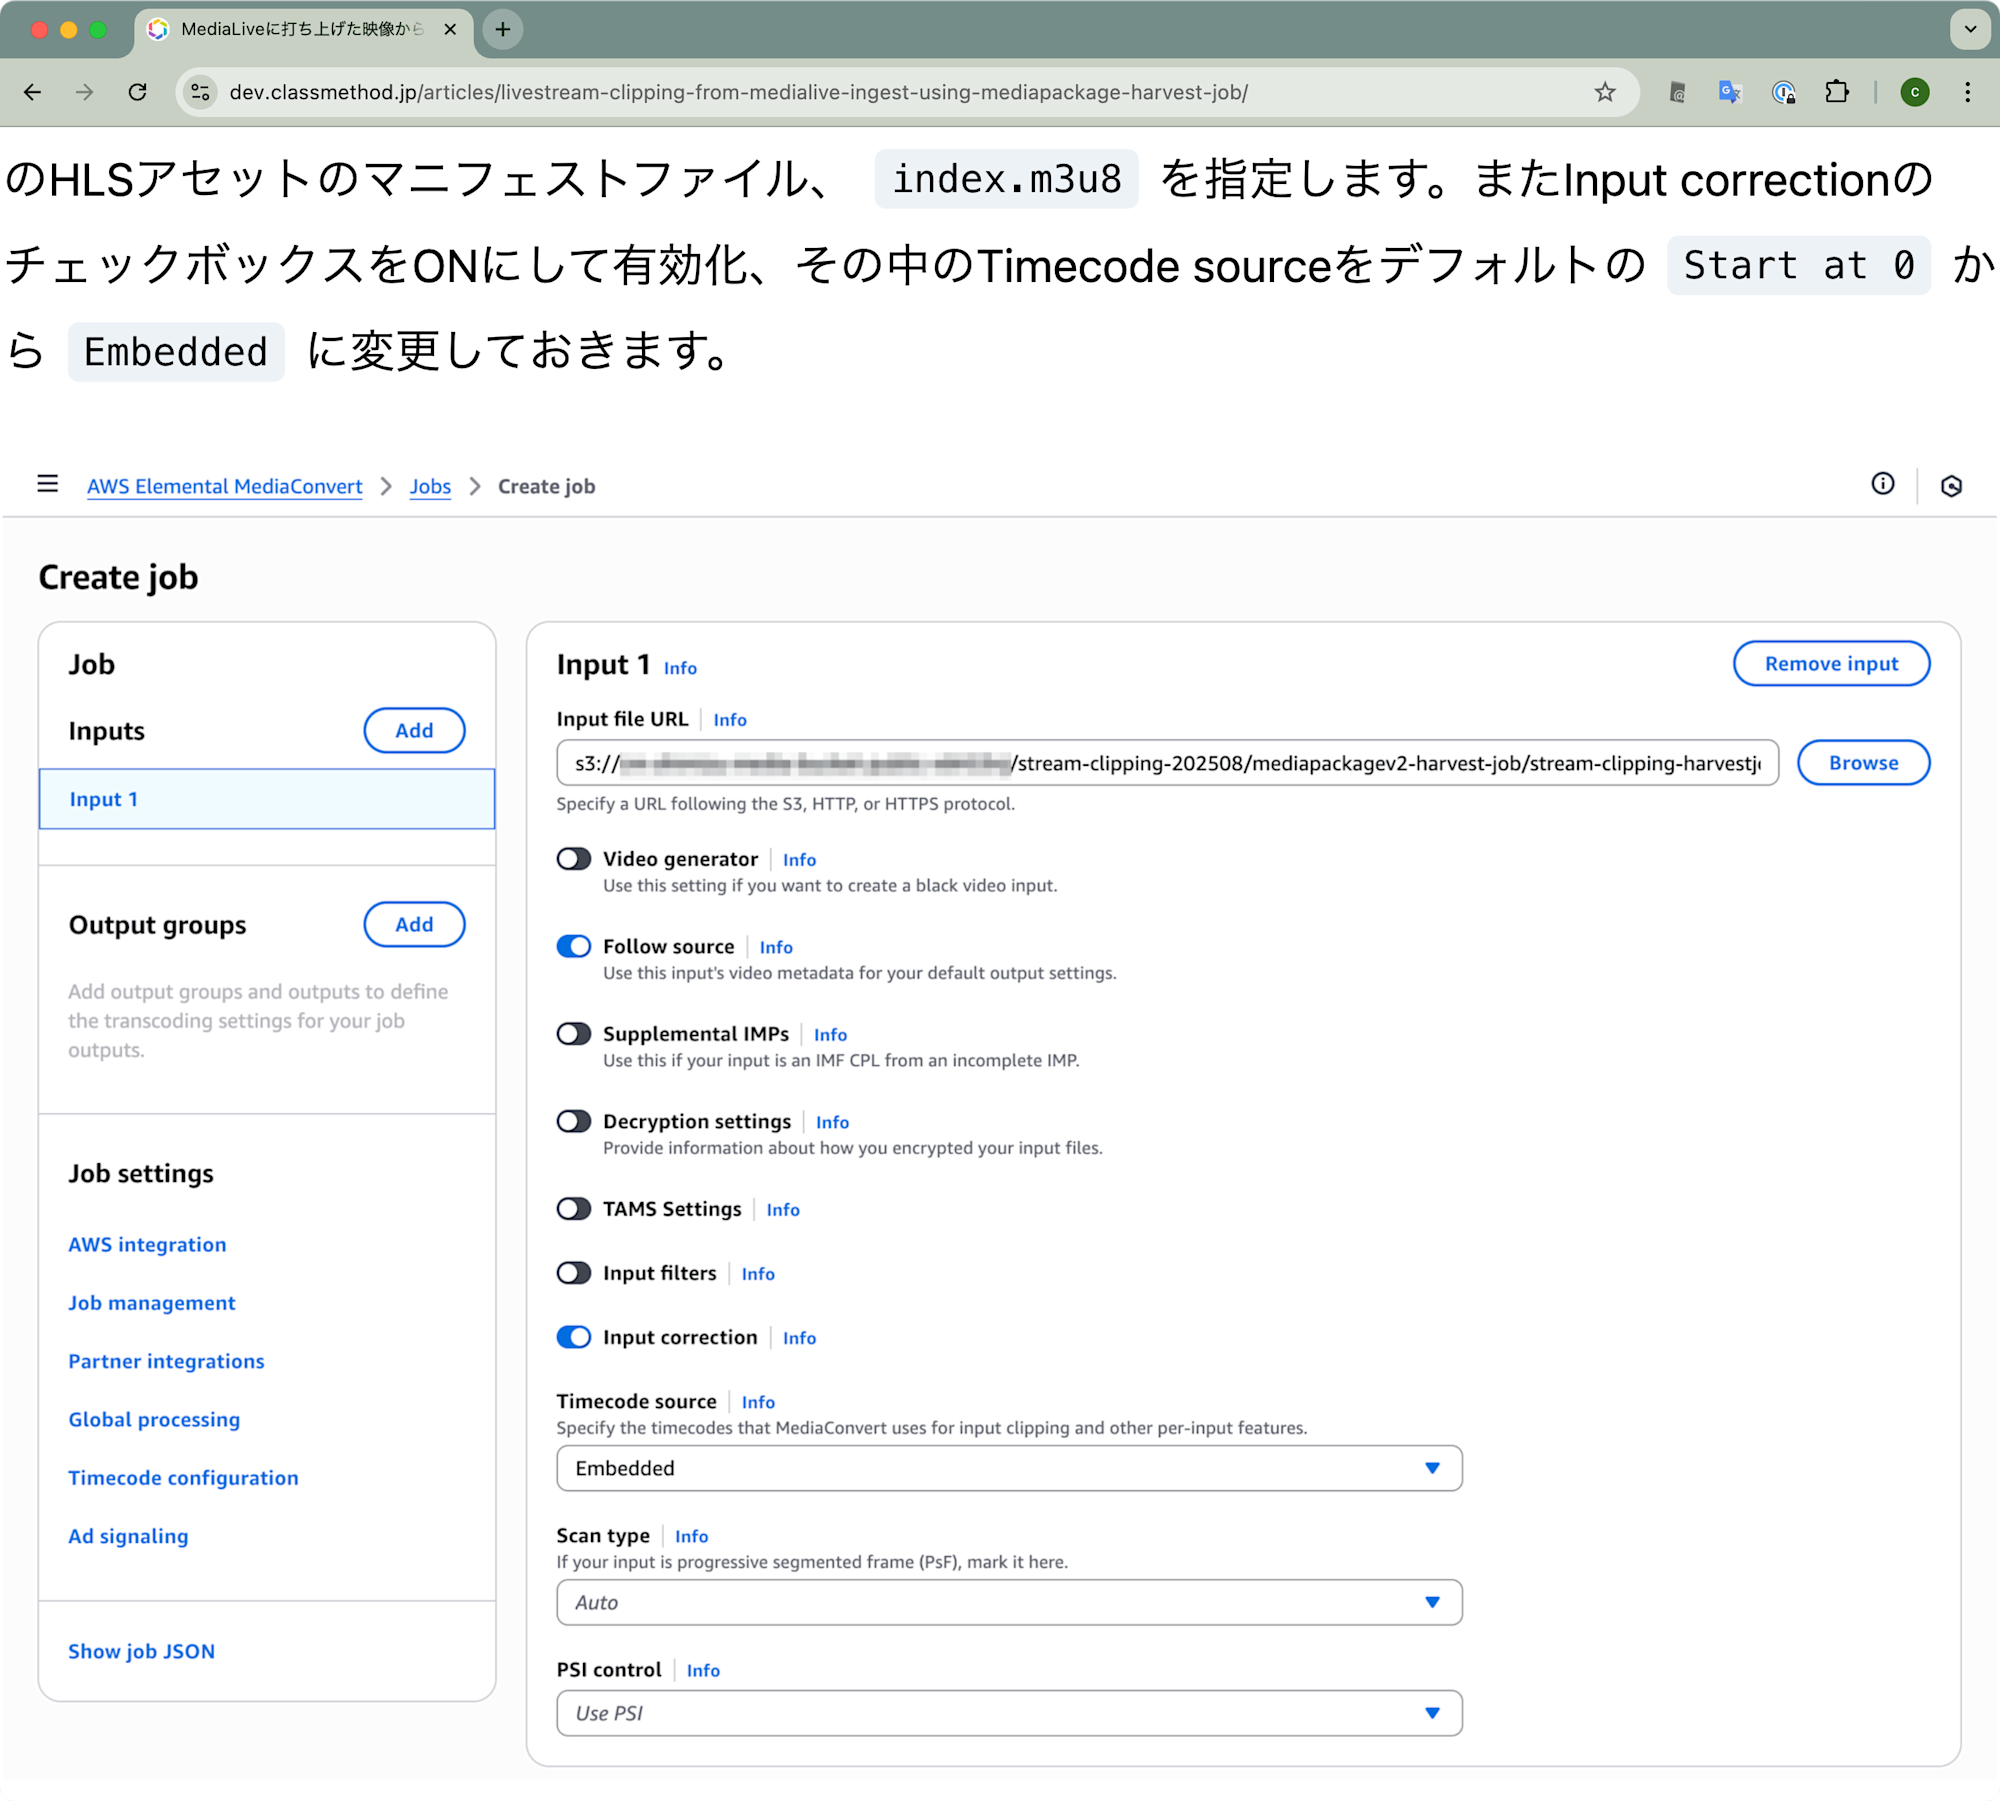Open site information icon in address bar

200,92
